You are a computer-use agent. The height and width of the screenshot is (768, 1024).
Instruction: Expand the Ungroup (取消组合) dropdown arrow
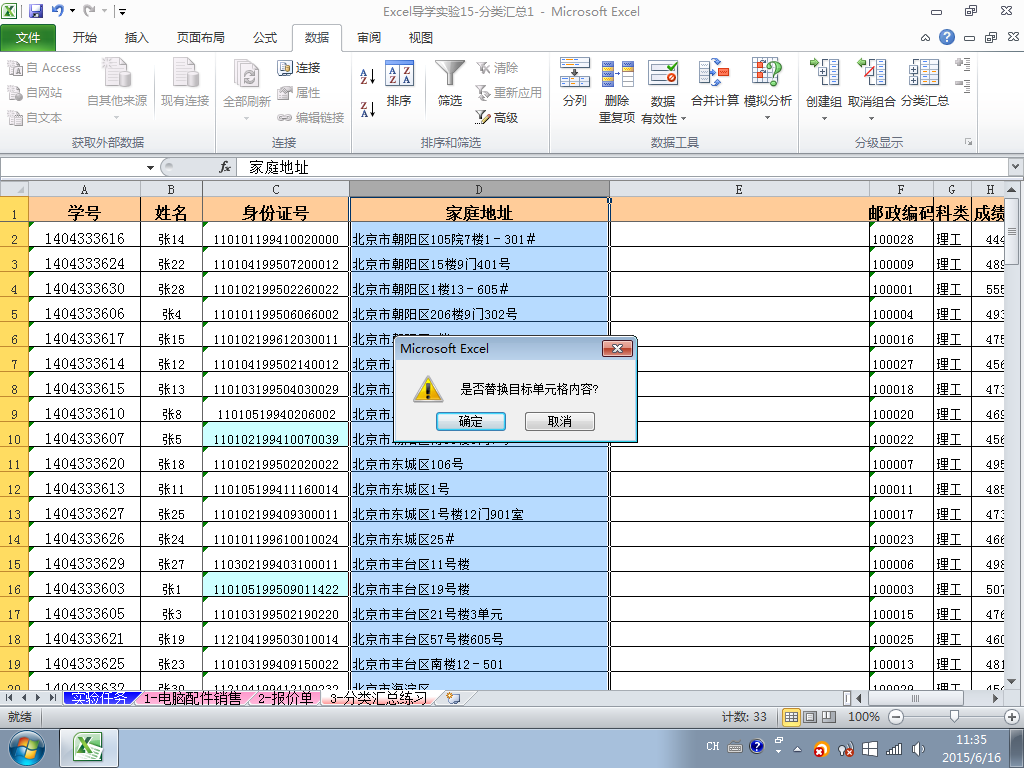871,118
